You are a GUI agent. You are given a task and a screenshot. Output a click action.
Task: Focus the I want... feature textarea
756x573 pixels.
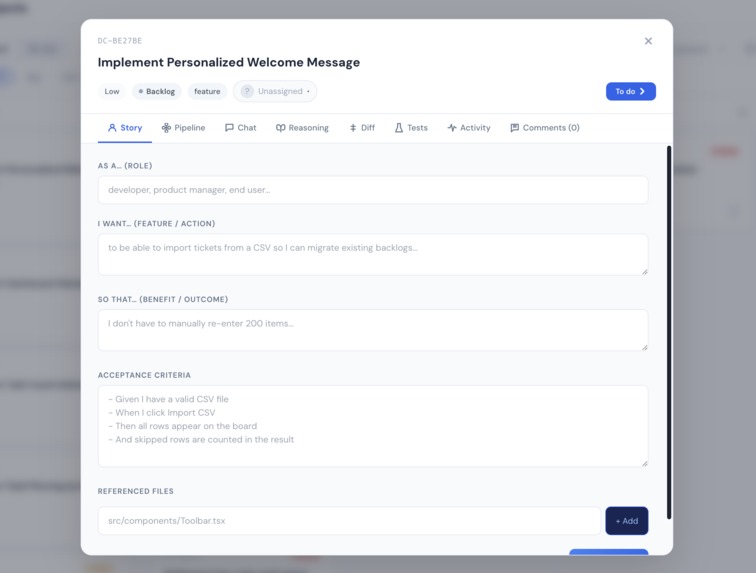click(373, 255)
